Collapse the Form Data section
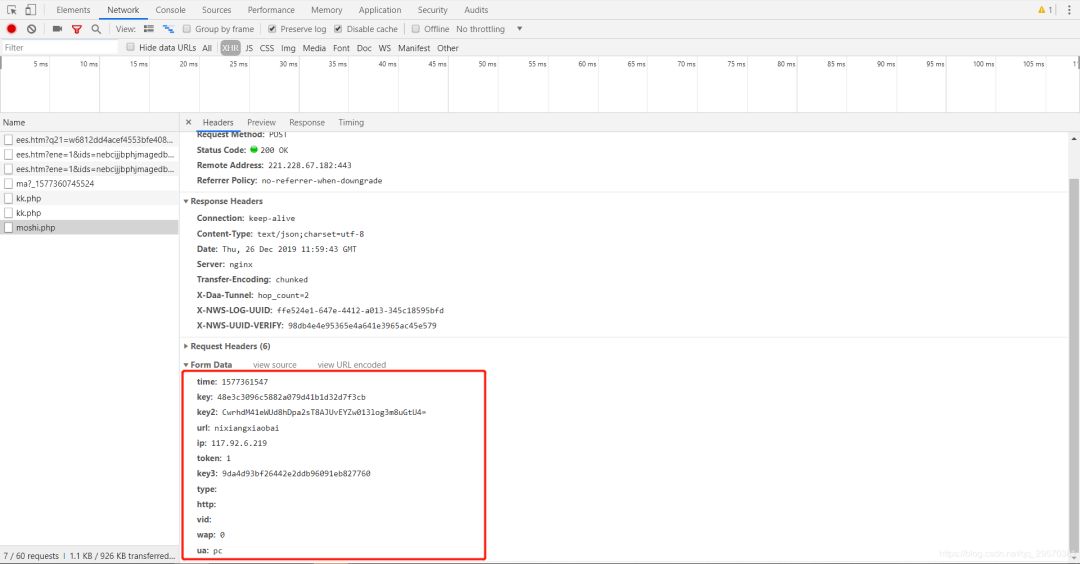This screenshot has width=1080, height=564. pos(210,365)
